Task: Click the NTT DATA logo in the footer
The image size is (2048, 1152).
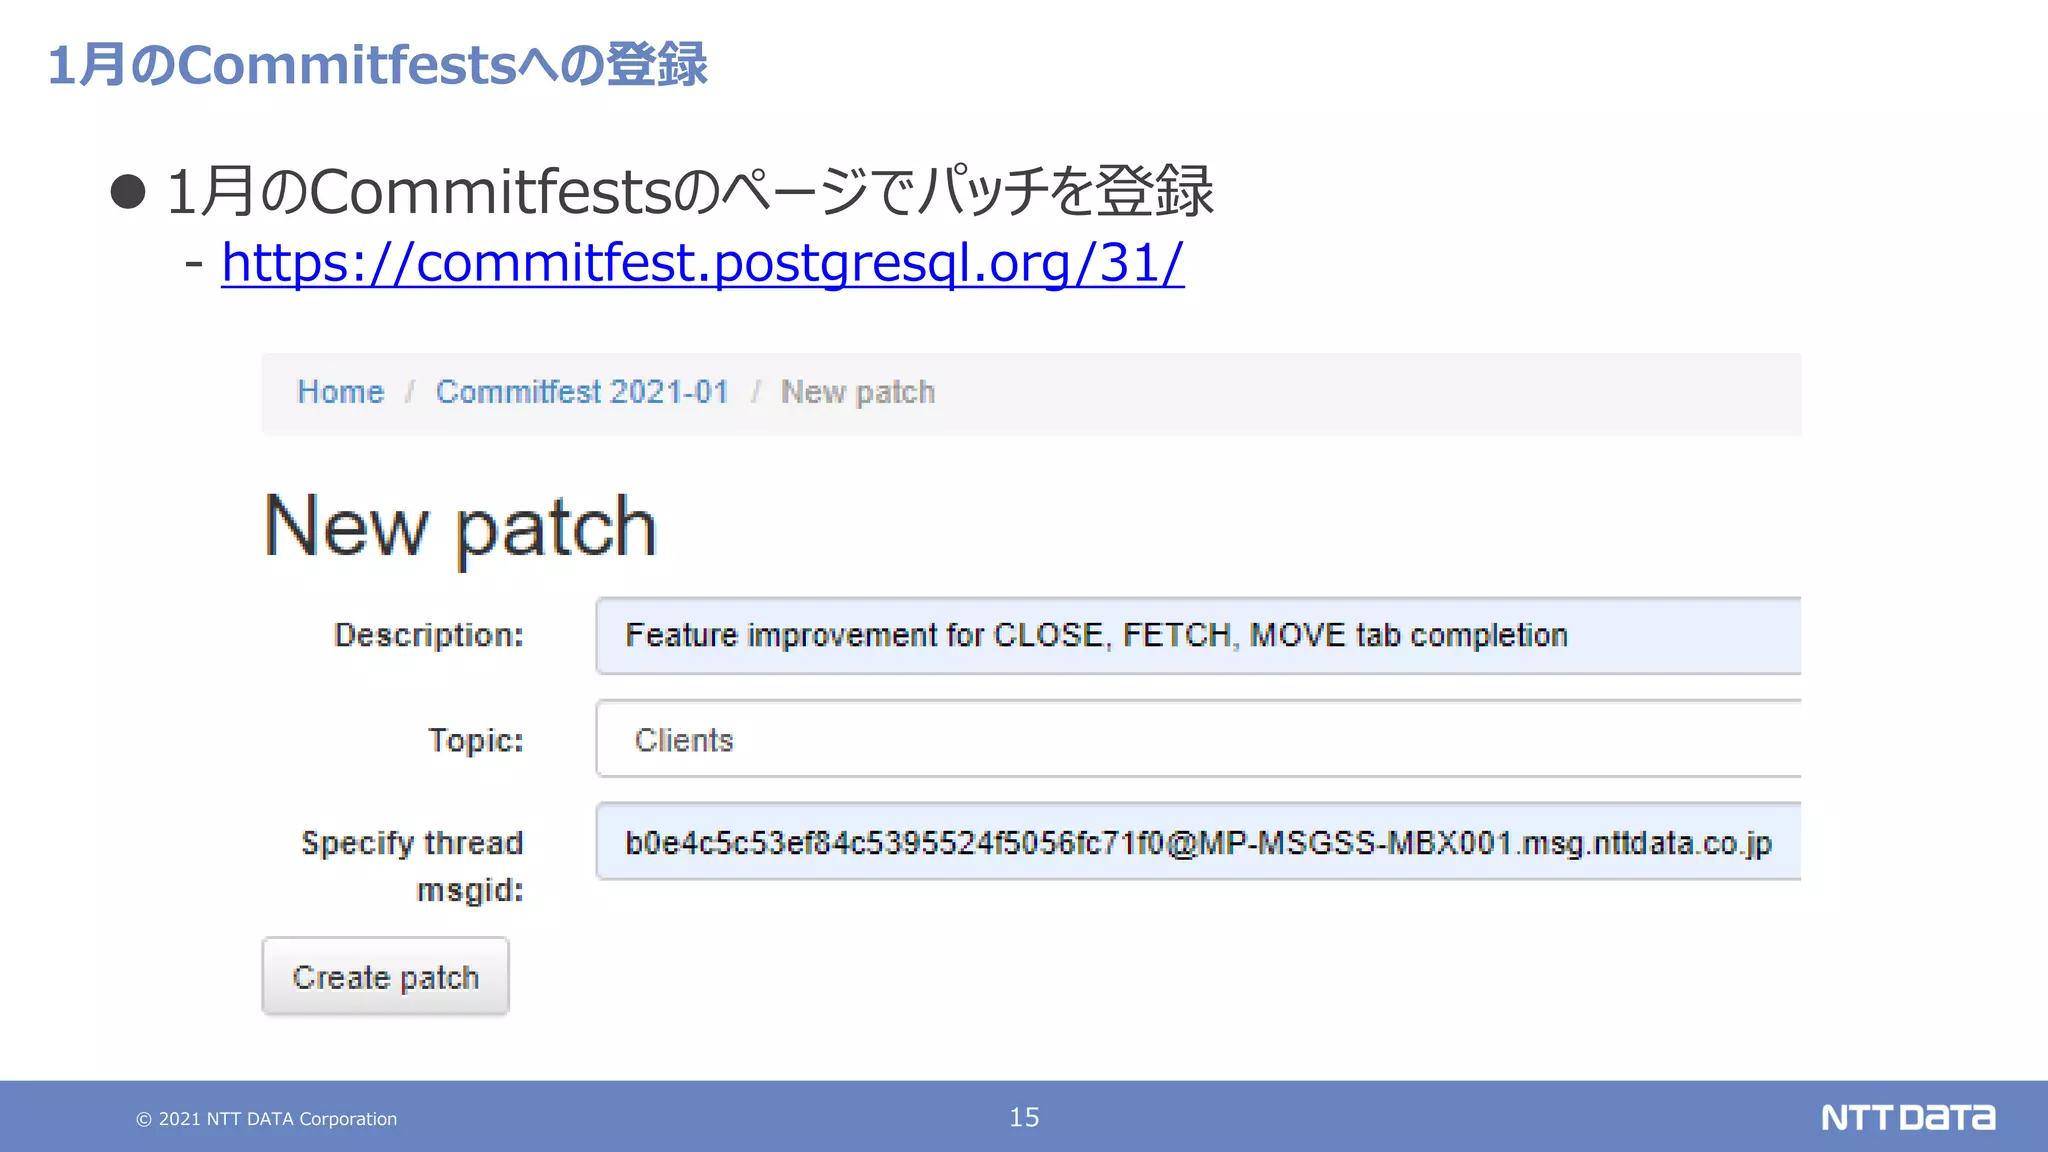Action: (x=1908, y=1117)
